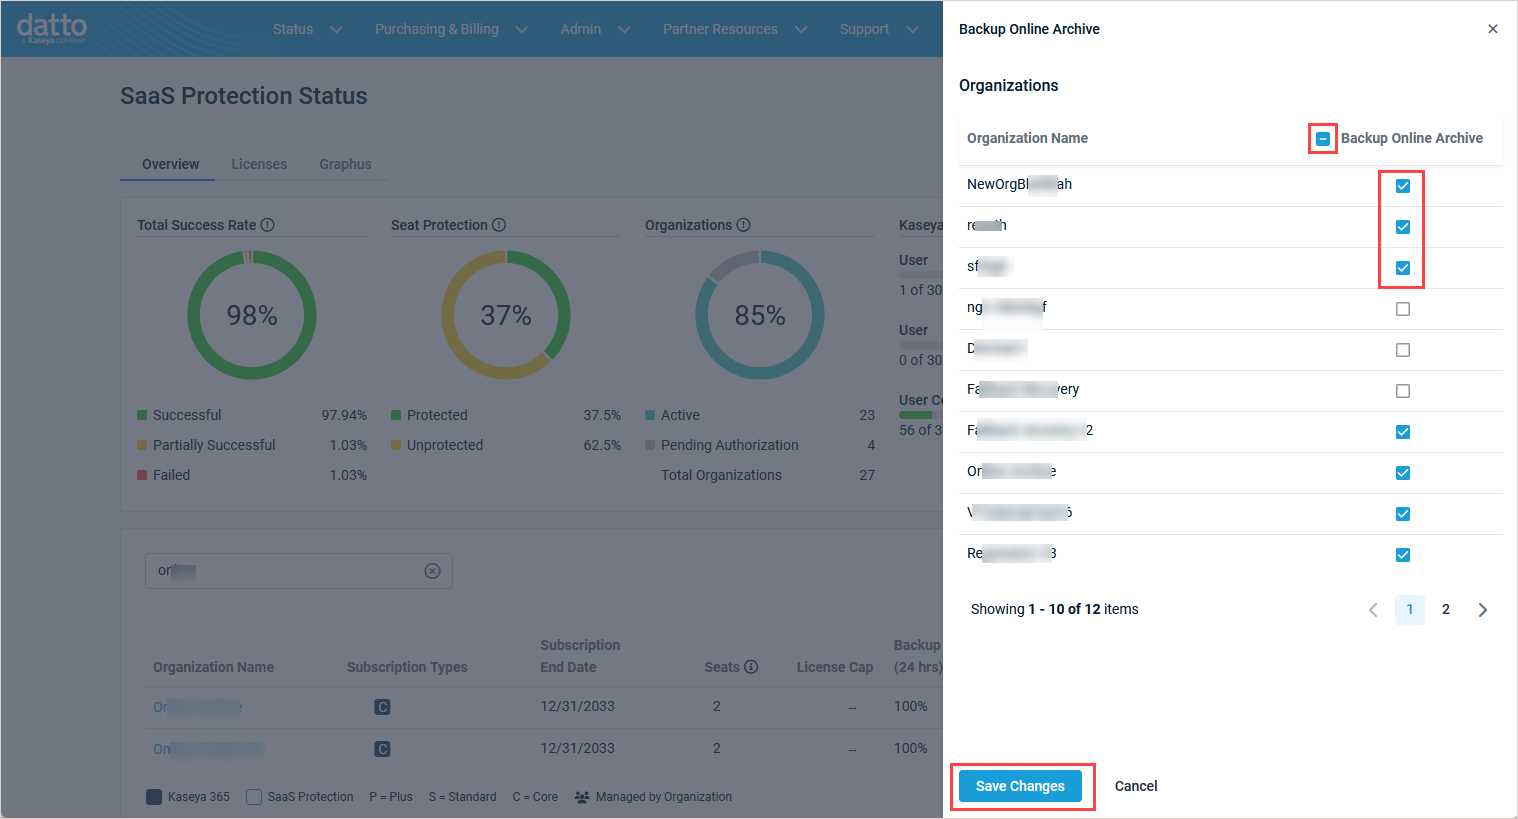Toggle the select-all Backup Online Archive checkbox
The width and height of the screenshot is (1518, 819).
click(1322, 139)
